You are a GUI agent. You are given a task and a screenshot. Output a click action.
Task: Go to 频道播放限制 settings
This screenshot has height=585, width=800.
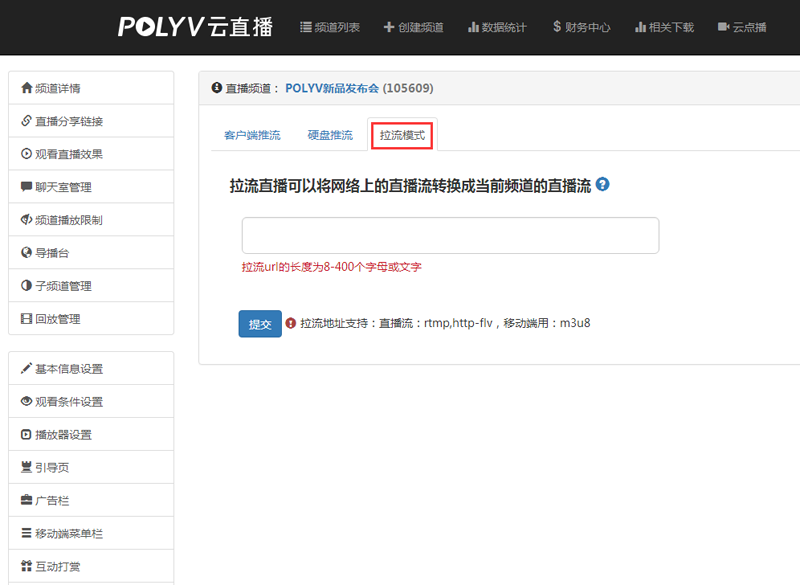pyautogui.click(x=69, y=220)
